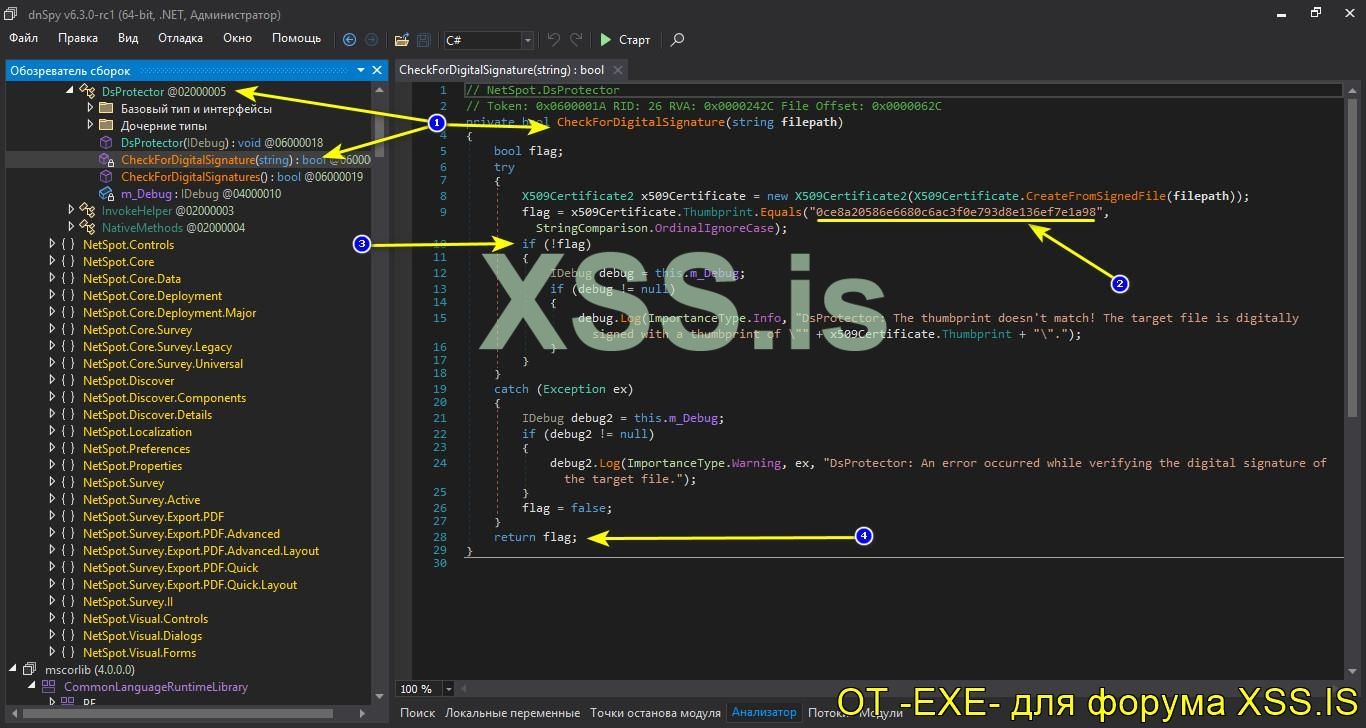Close the CheckForDigitalSignature tab

(618, 70)
